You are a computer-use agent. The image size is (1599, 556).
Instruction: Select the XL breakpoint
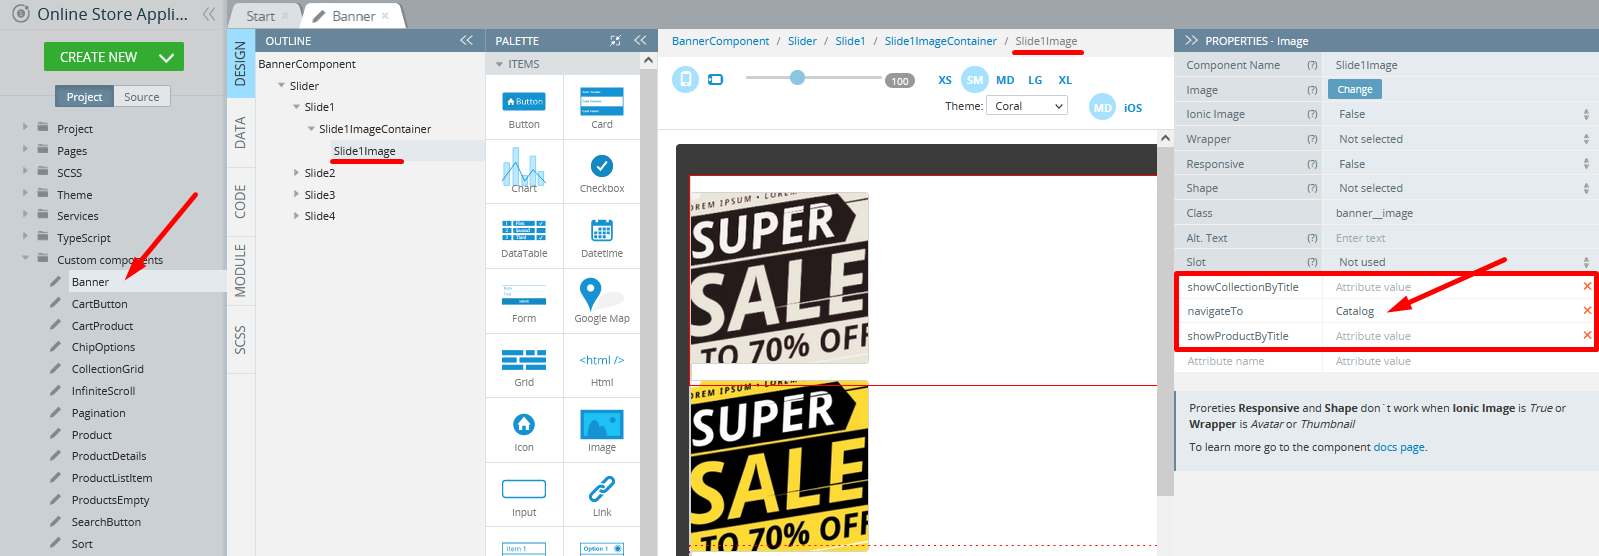coord(1065,80)
